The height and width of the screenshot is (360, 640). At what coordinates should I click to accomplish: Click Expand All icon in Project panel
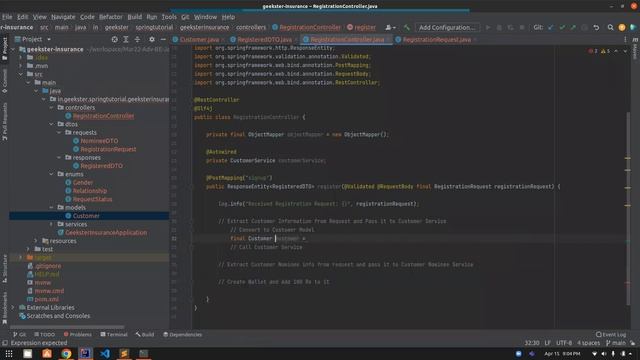[126, 39]
